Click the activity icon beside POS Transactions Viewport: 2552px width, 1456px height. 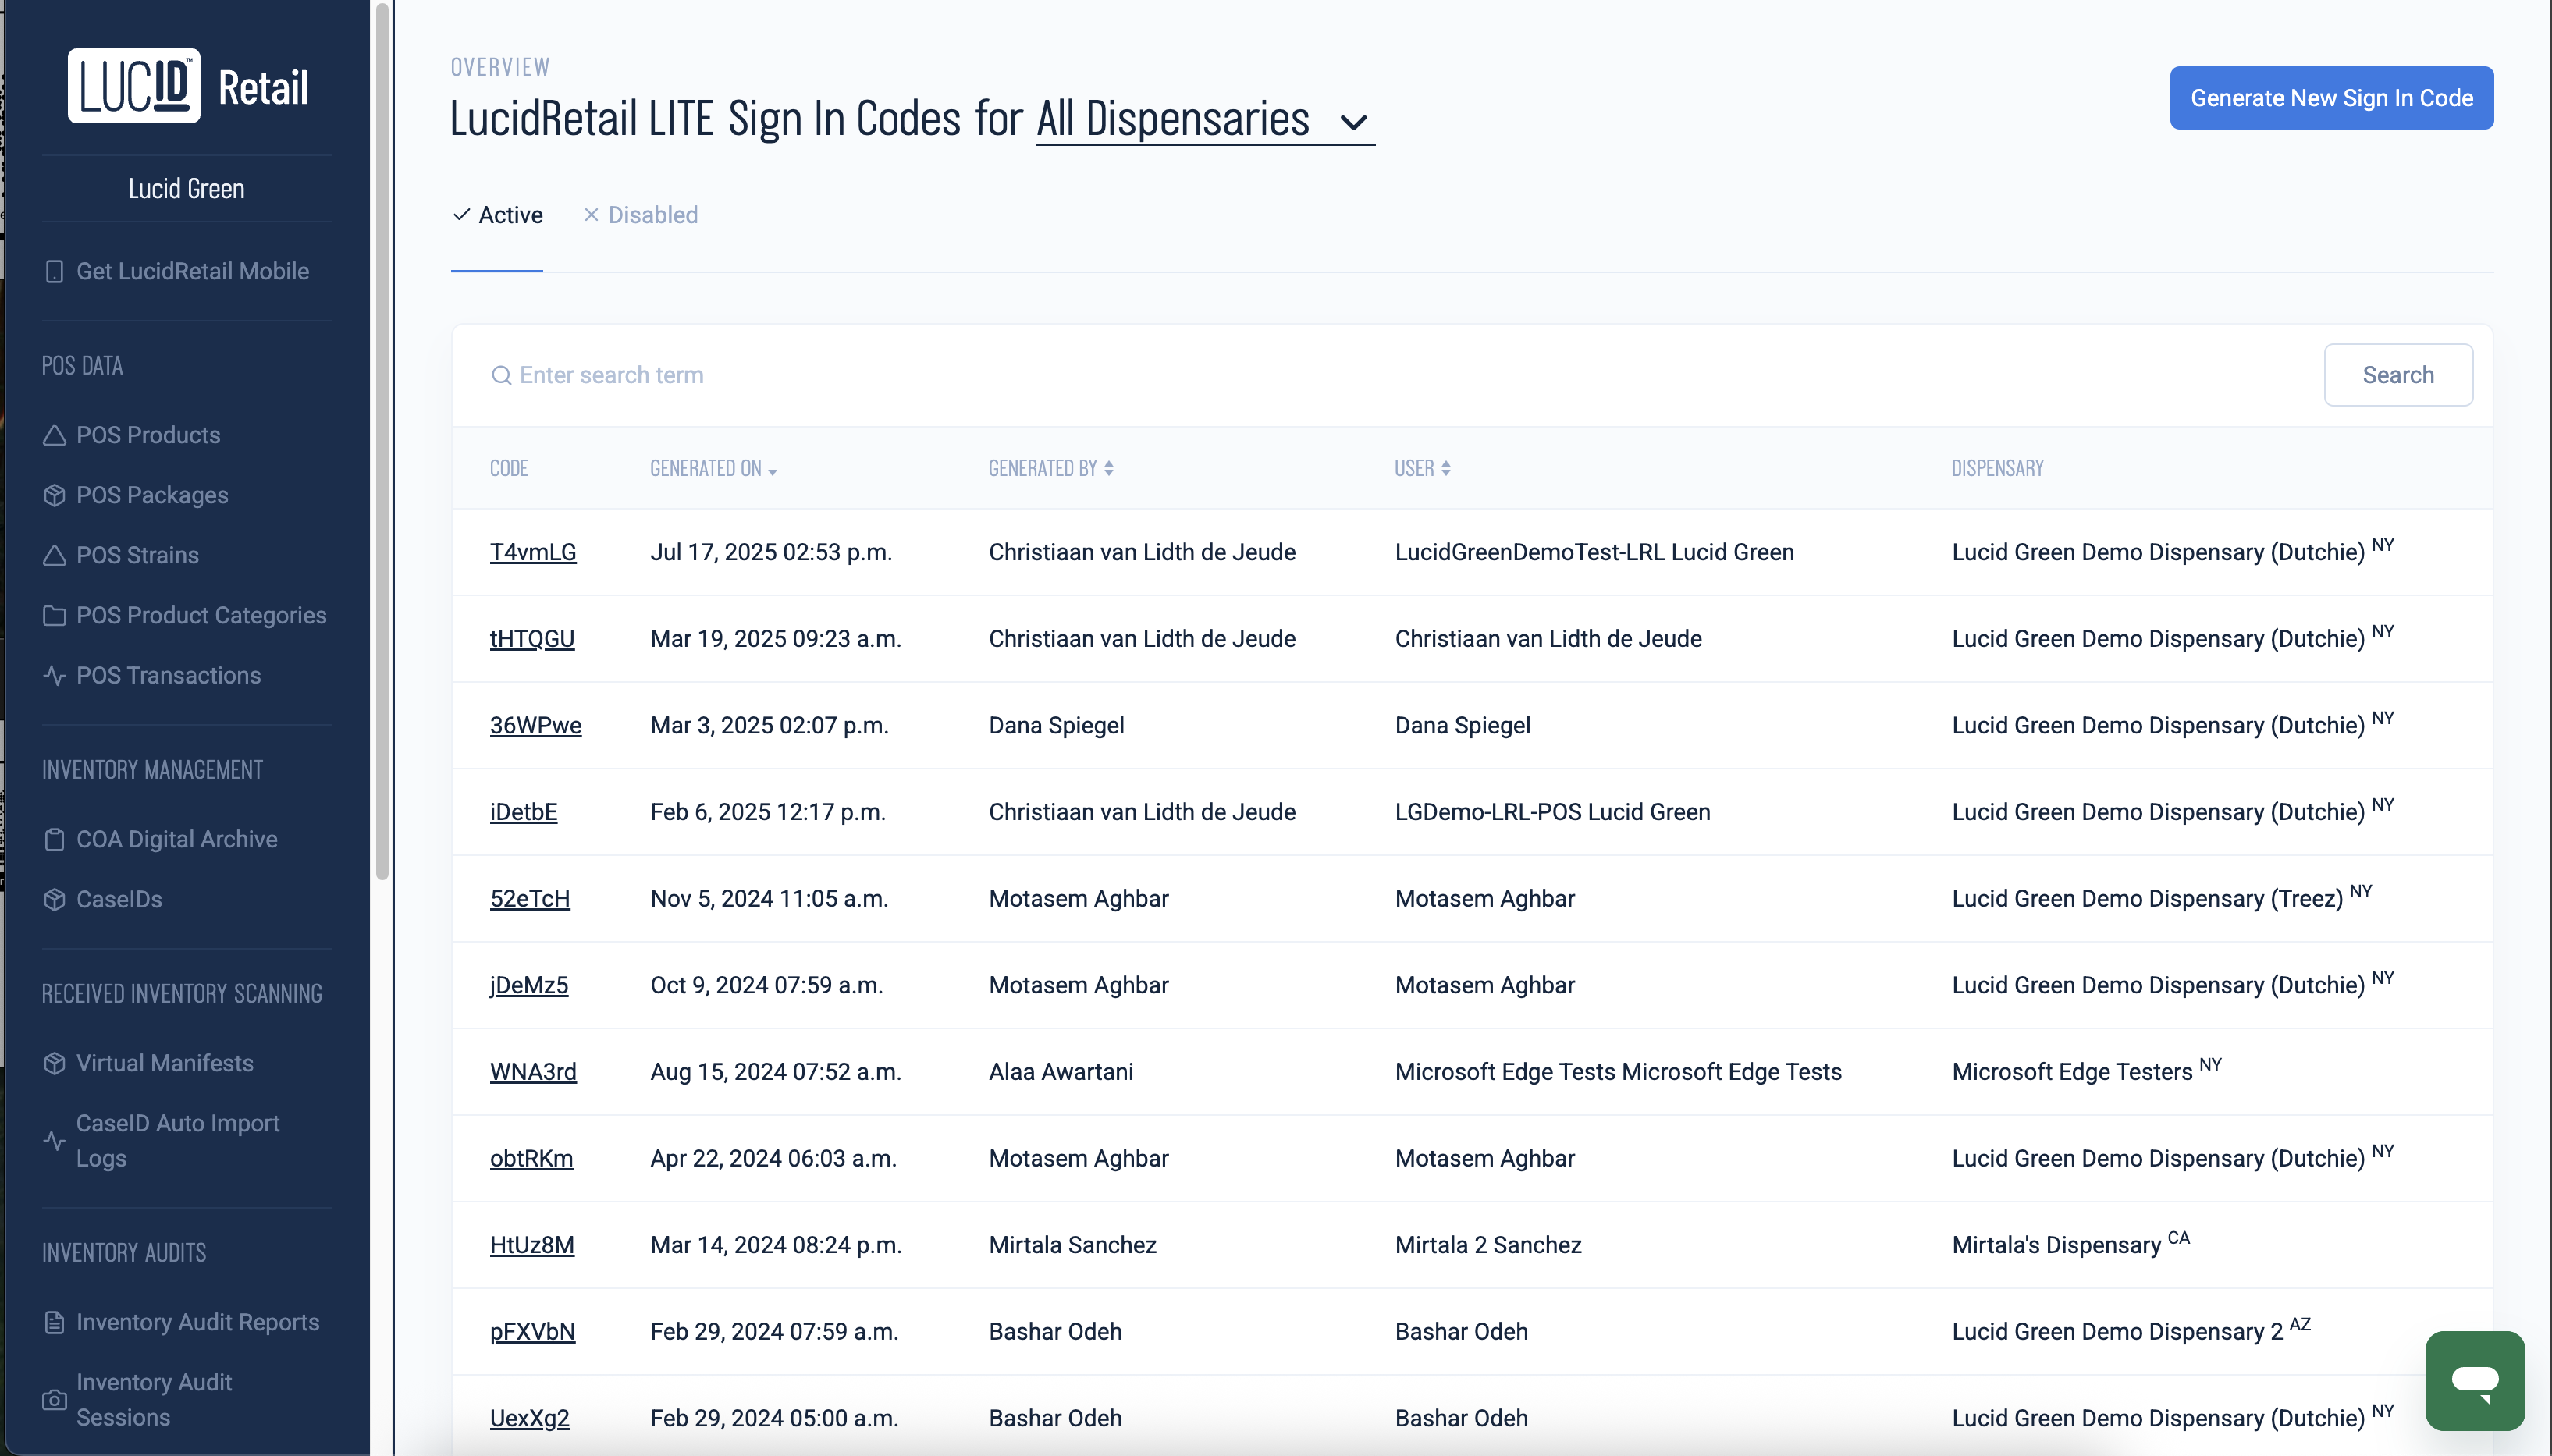[x=54, y=676]
